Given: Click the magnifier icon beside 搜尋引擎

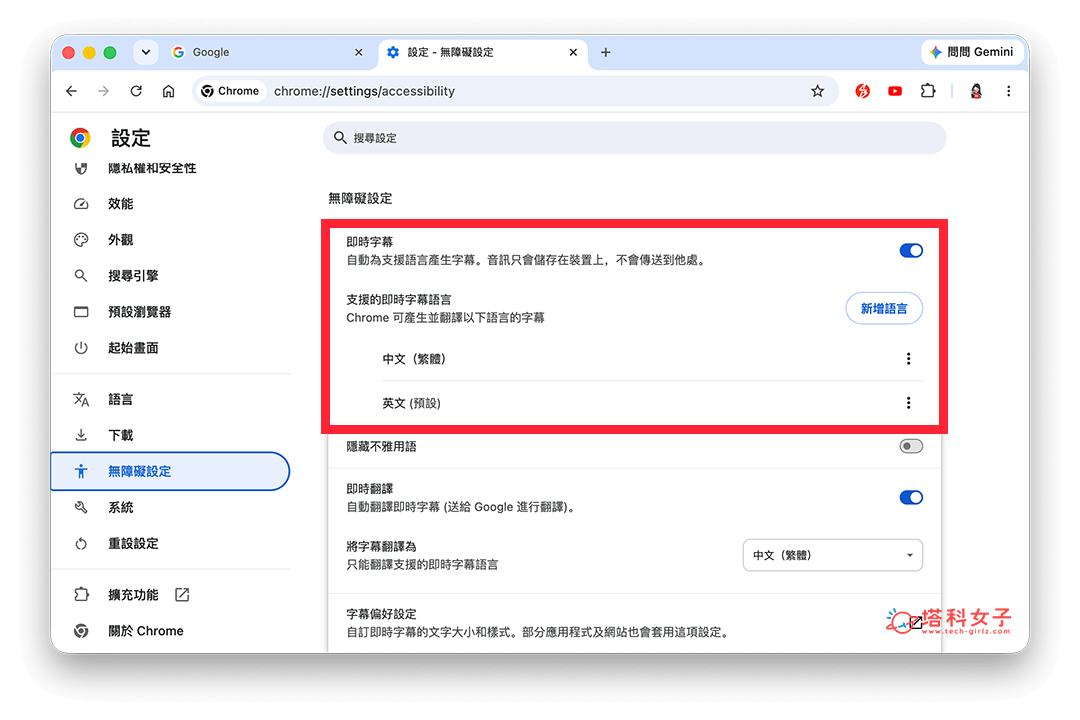Looking at the screenshot, I should click(x=81, y=276).
